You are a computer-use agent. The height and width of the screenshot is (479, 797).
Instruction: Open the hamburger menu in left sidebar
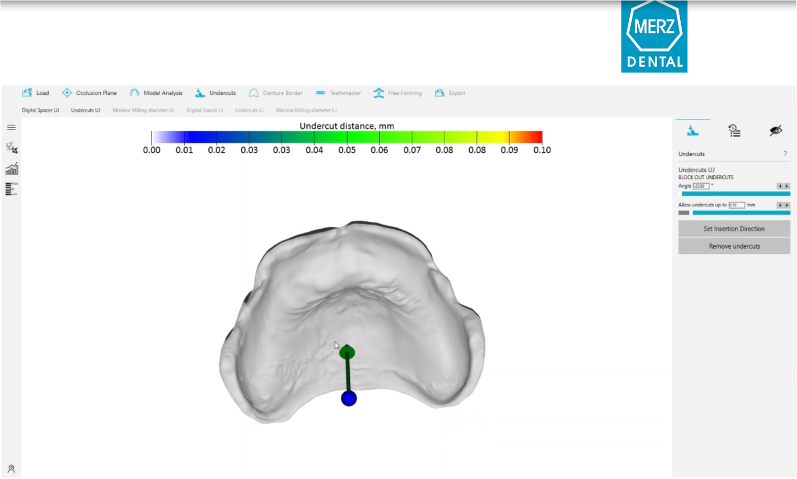(12, 127)
